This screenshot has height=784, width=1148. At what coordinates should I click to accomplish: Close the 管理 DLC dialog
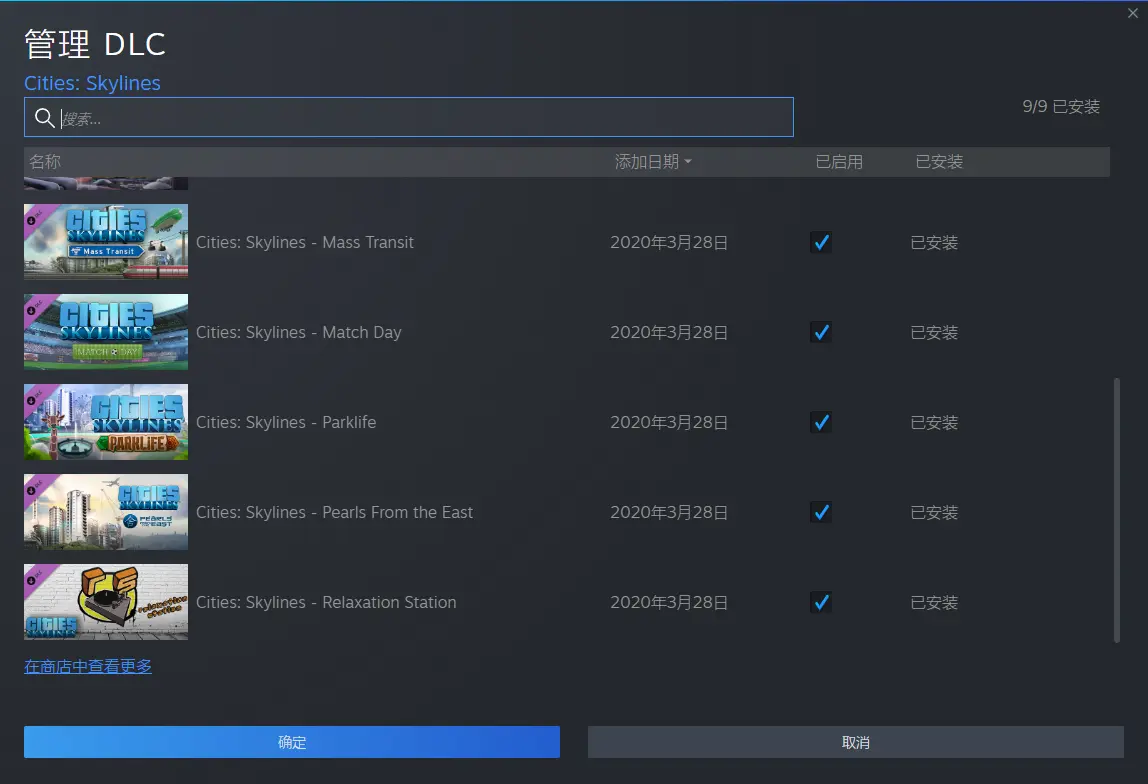(x=1133, y=13)
